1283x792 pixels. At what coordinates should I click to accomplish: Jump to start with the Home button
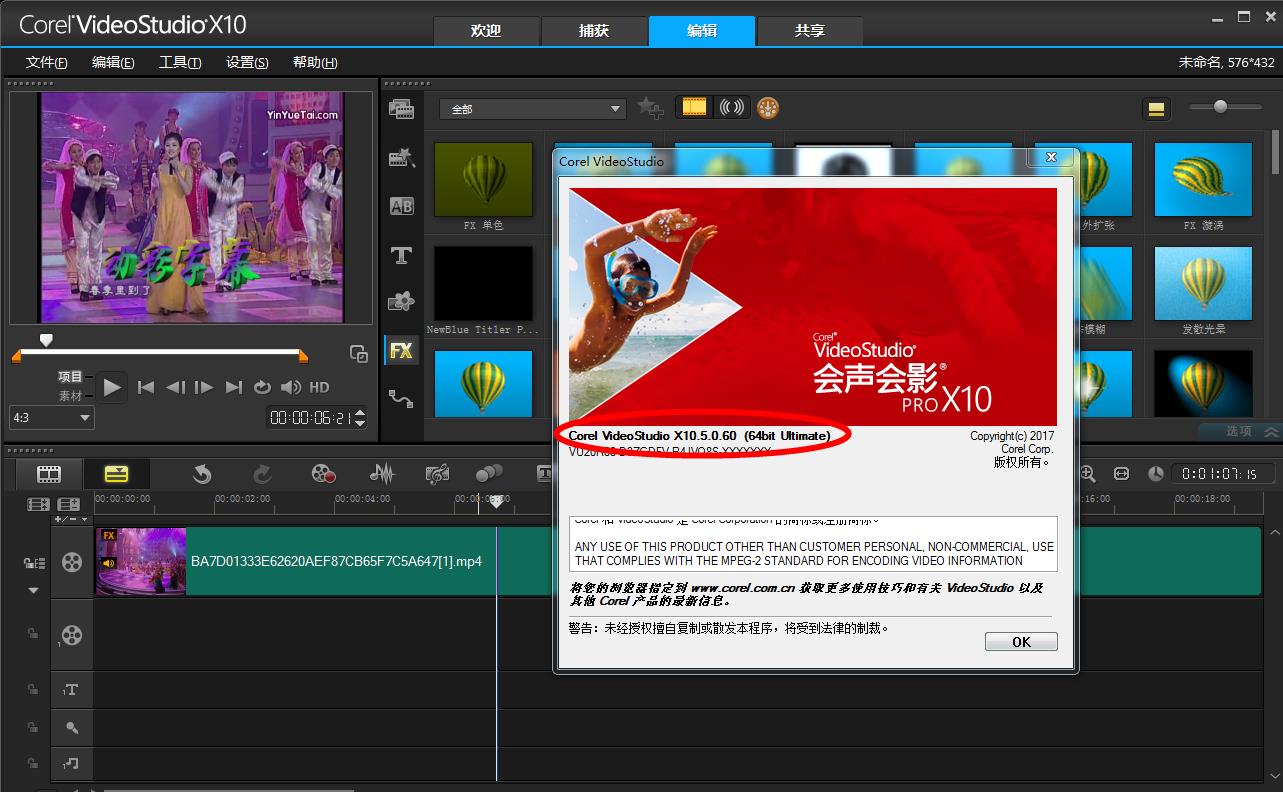point(146,387)
